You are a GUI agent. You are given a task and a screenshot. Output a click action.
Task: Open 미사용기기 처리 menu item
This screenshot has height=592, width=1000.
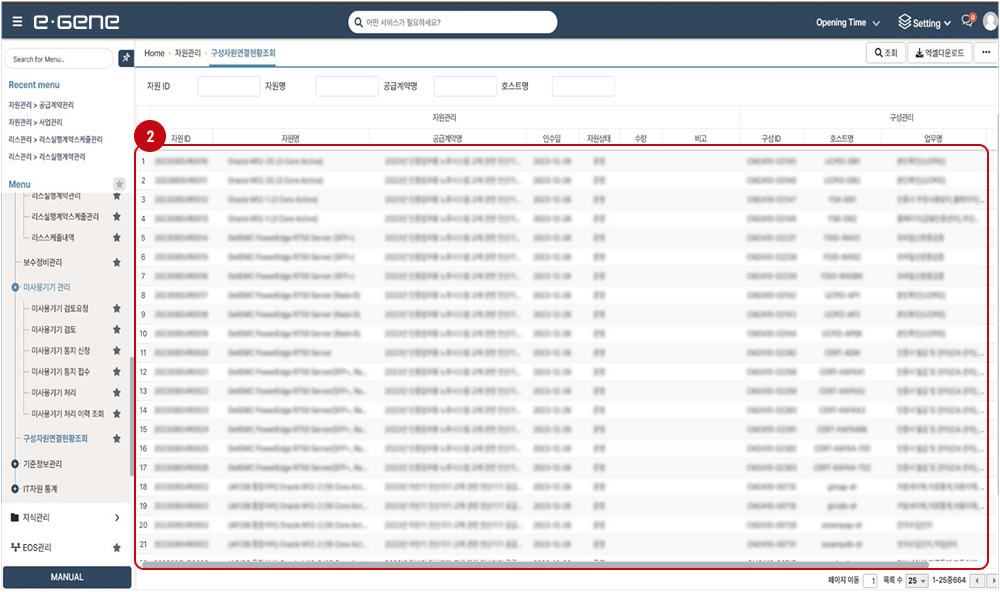55,392
